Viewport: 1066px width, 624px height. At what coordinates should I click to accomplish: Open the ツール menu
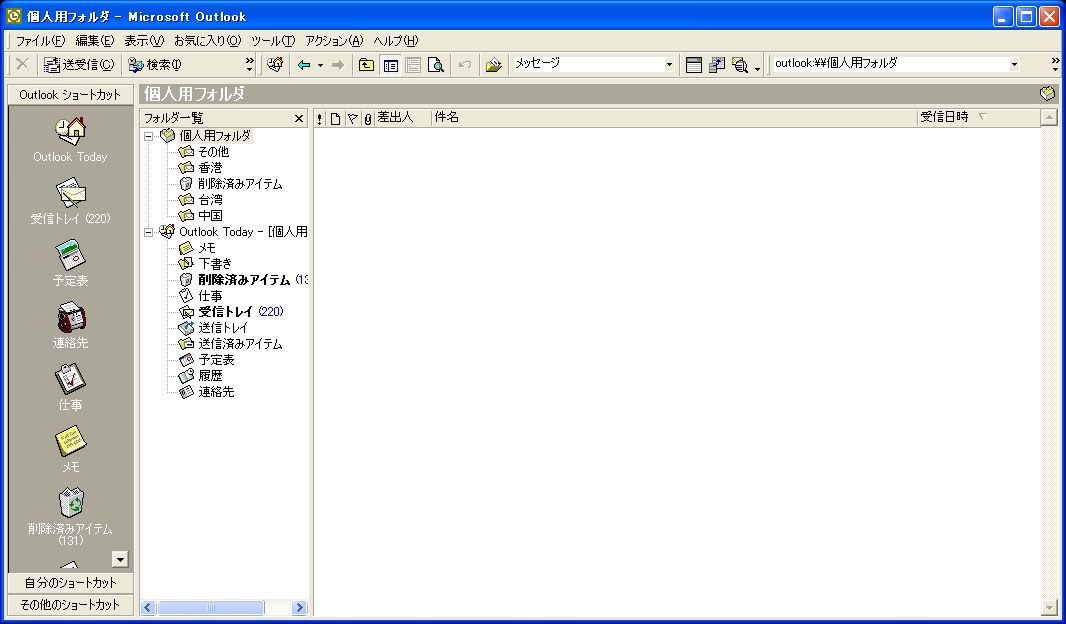tap(272, 41)
